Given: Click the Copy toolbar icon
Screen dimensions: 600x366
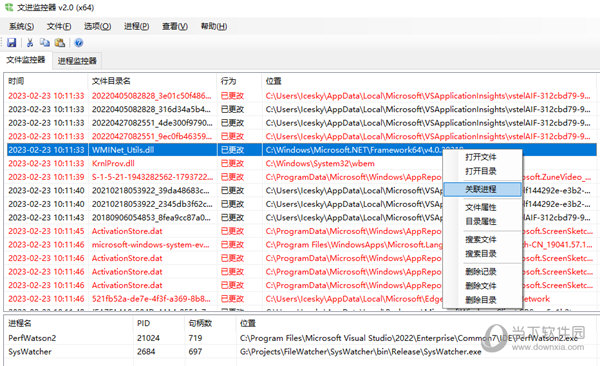Looking at the screenshot, I should tap(45, 42).
